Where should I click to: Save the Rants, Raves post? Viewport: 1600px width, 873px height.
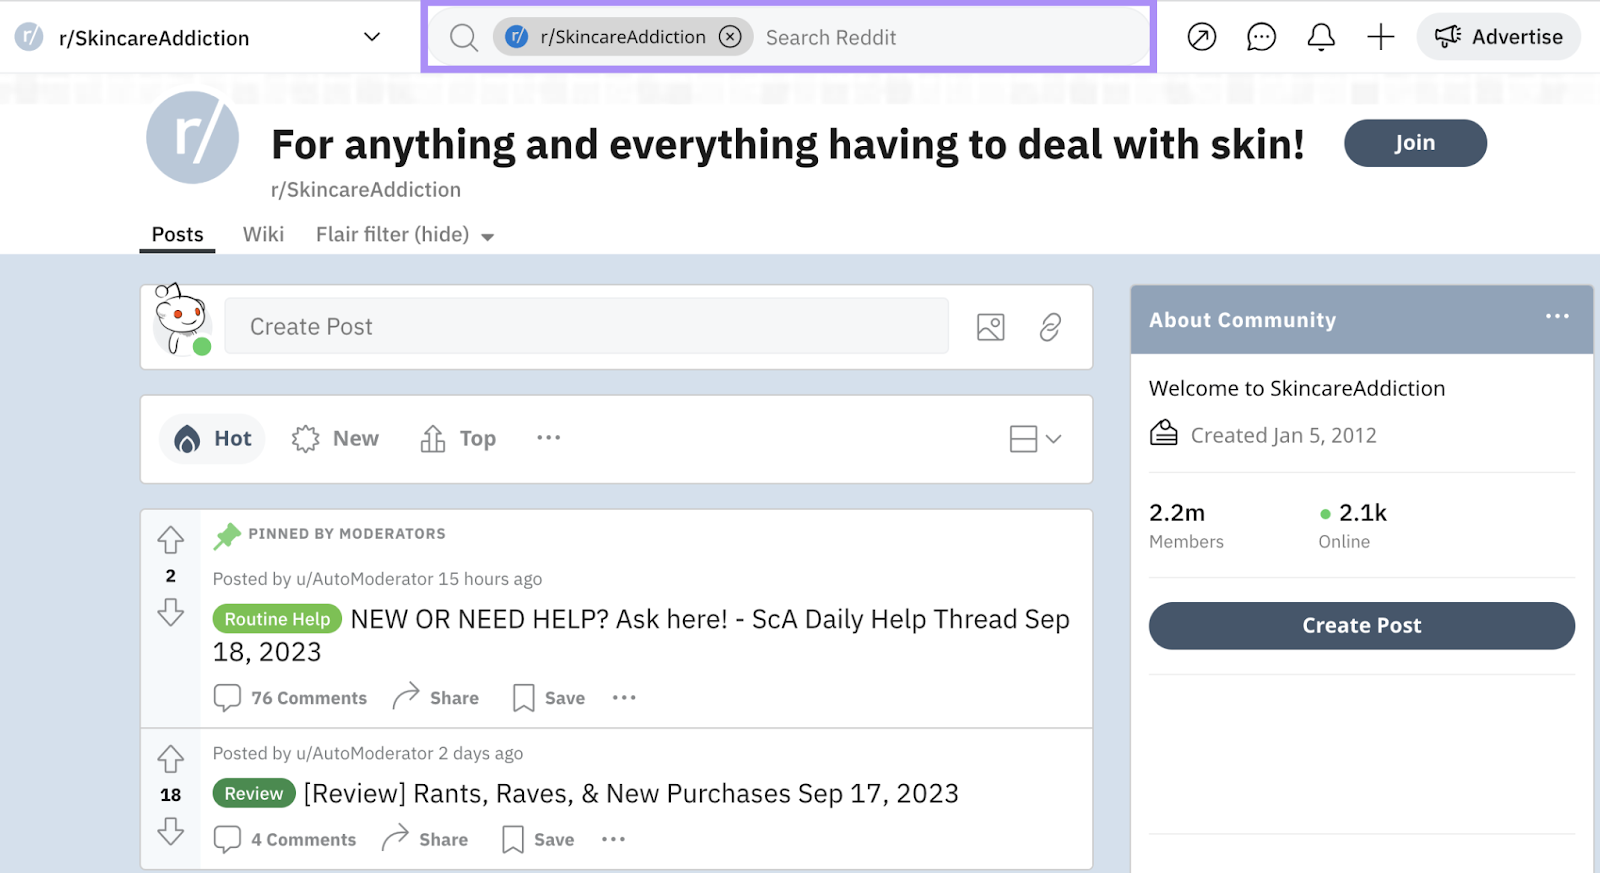click(x=538, y=839)
